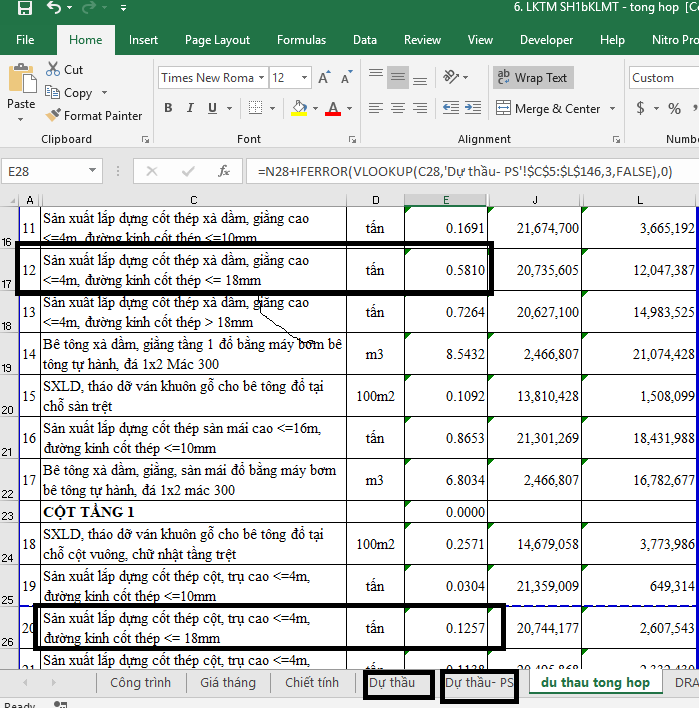Click the Paste clipboard icon

tap(22, 78)
